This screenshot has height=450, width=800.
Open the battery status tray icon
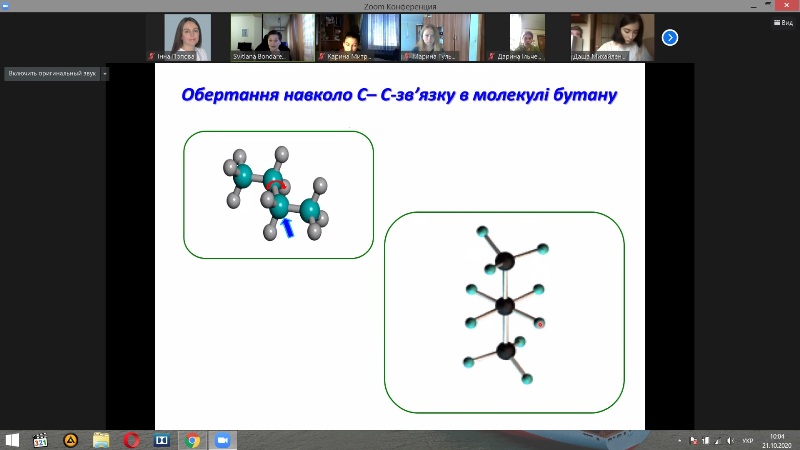point(706,441)
